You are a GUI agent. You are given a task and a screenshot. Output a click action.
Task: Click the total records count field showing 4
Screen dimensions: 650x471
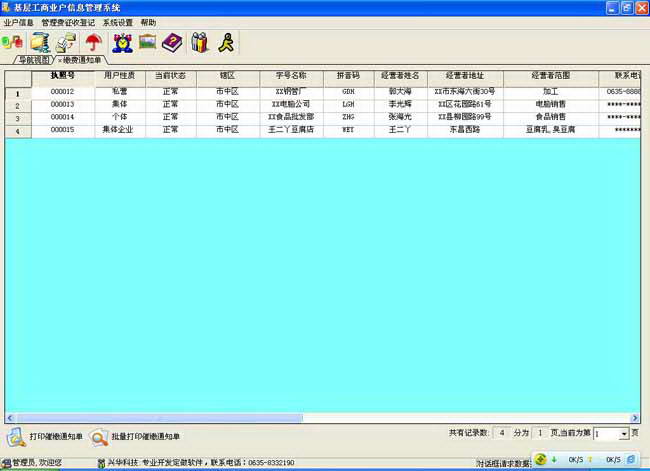pos(502,433)
